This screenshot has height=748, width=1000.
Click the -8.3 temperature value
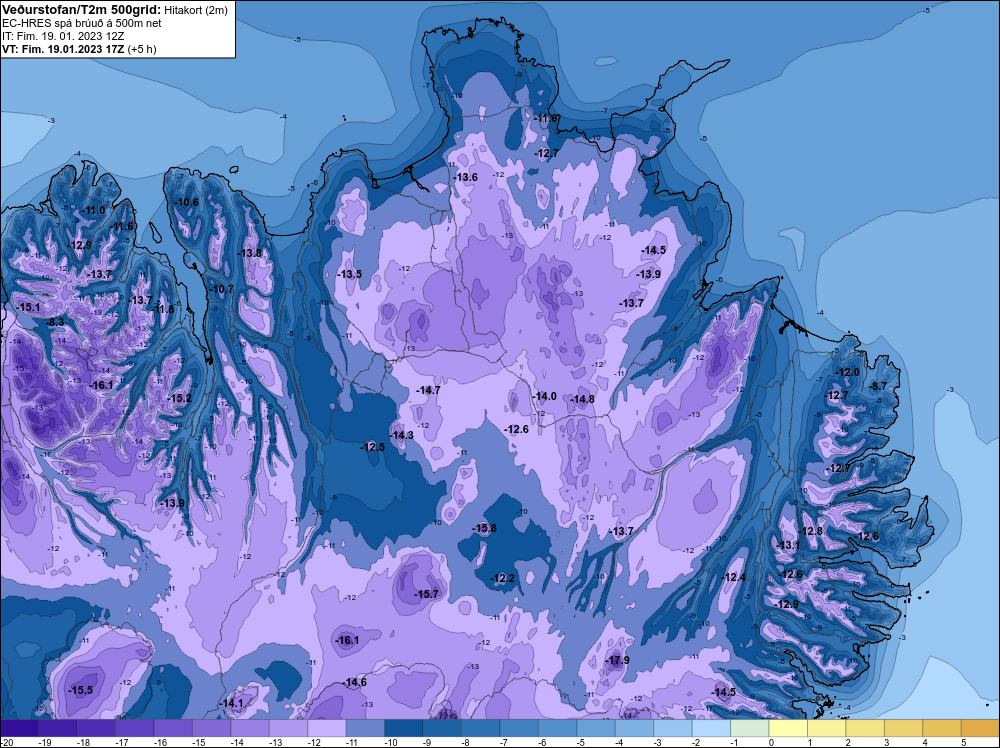(55, 322)
